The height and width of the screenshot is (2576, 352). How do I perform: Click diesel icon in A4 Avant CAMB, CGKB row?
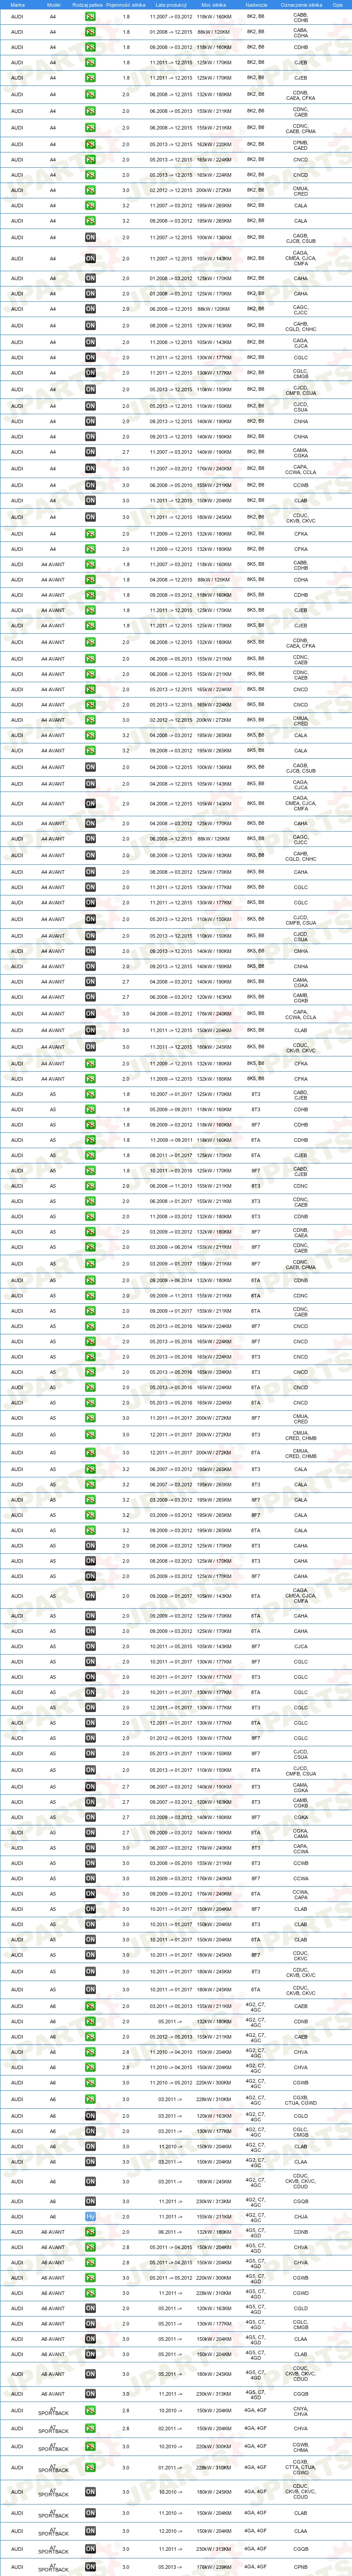90,997
